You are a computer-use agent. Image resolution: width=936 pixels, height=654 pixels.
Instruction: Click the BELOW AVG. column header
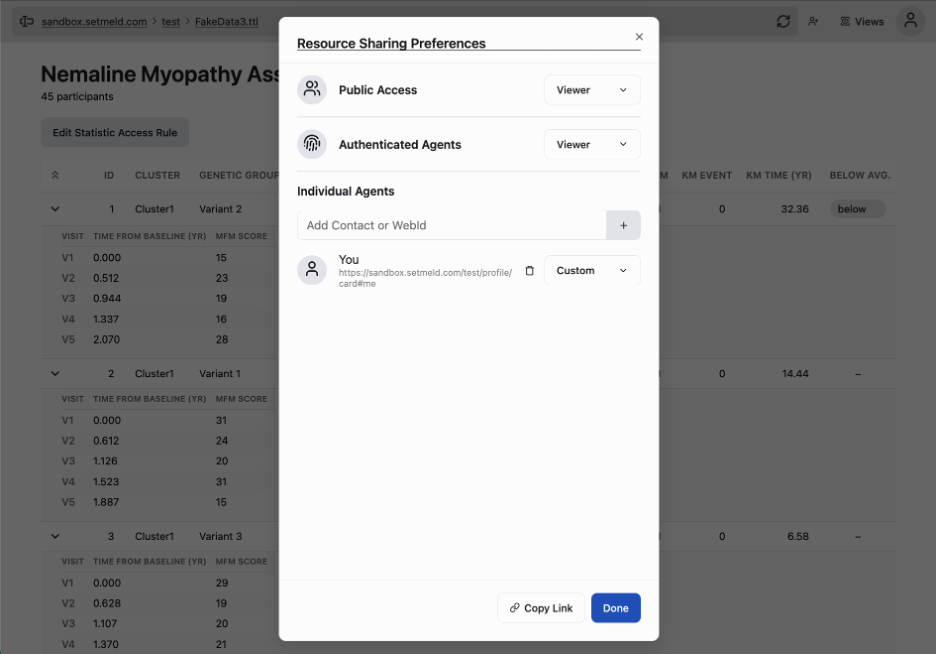[x=860, y=175]
